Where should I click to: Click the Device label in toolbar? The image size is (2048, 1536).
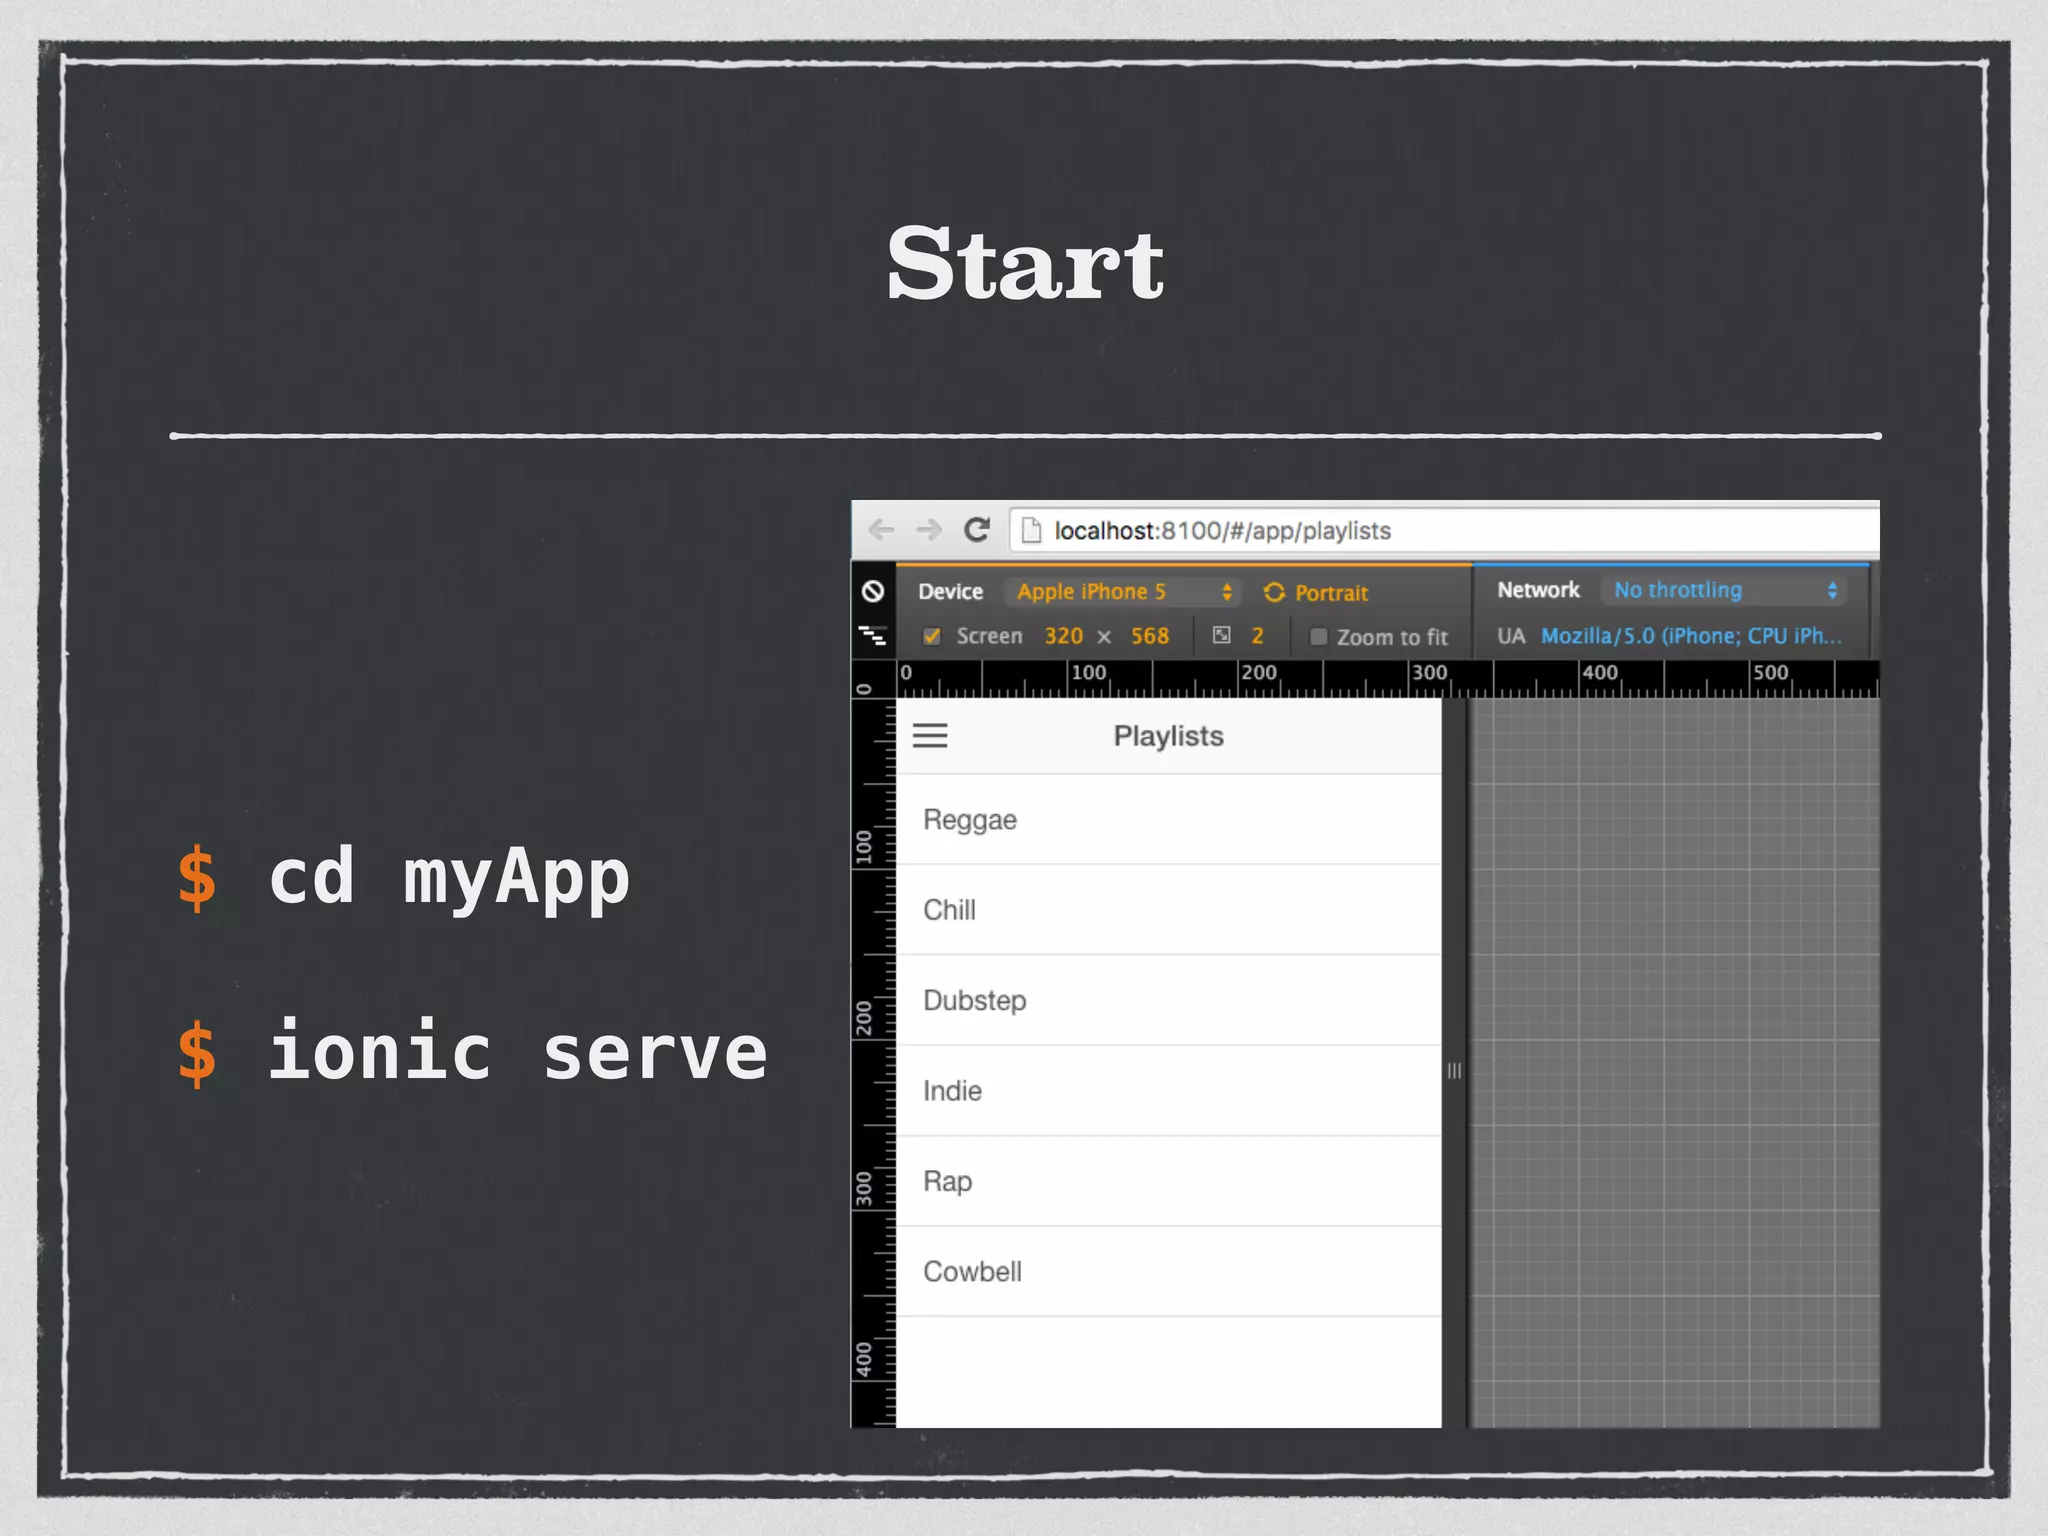point(950,592)
